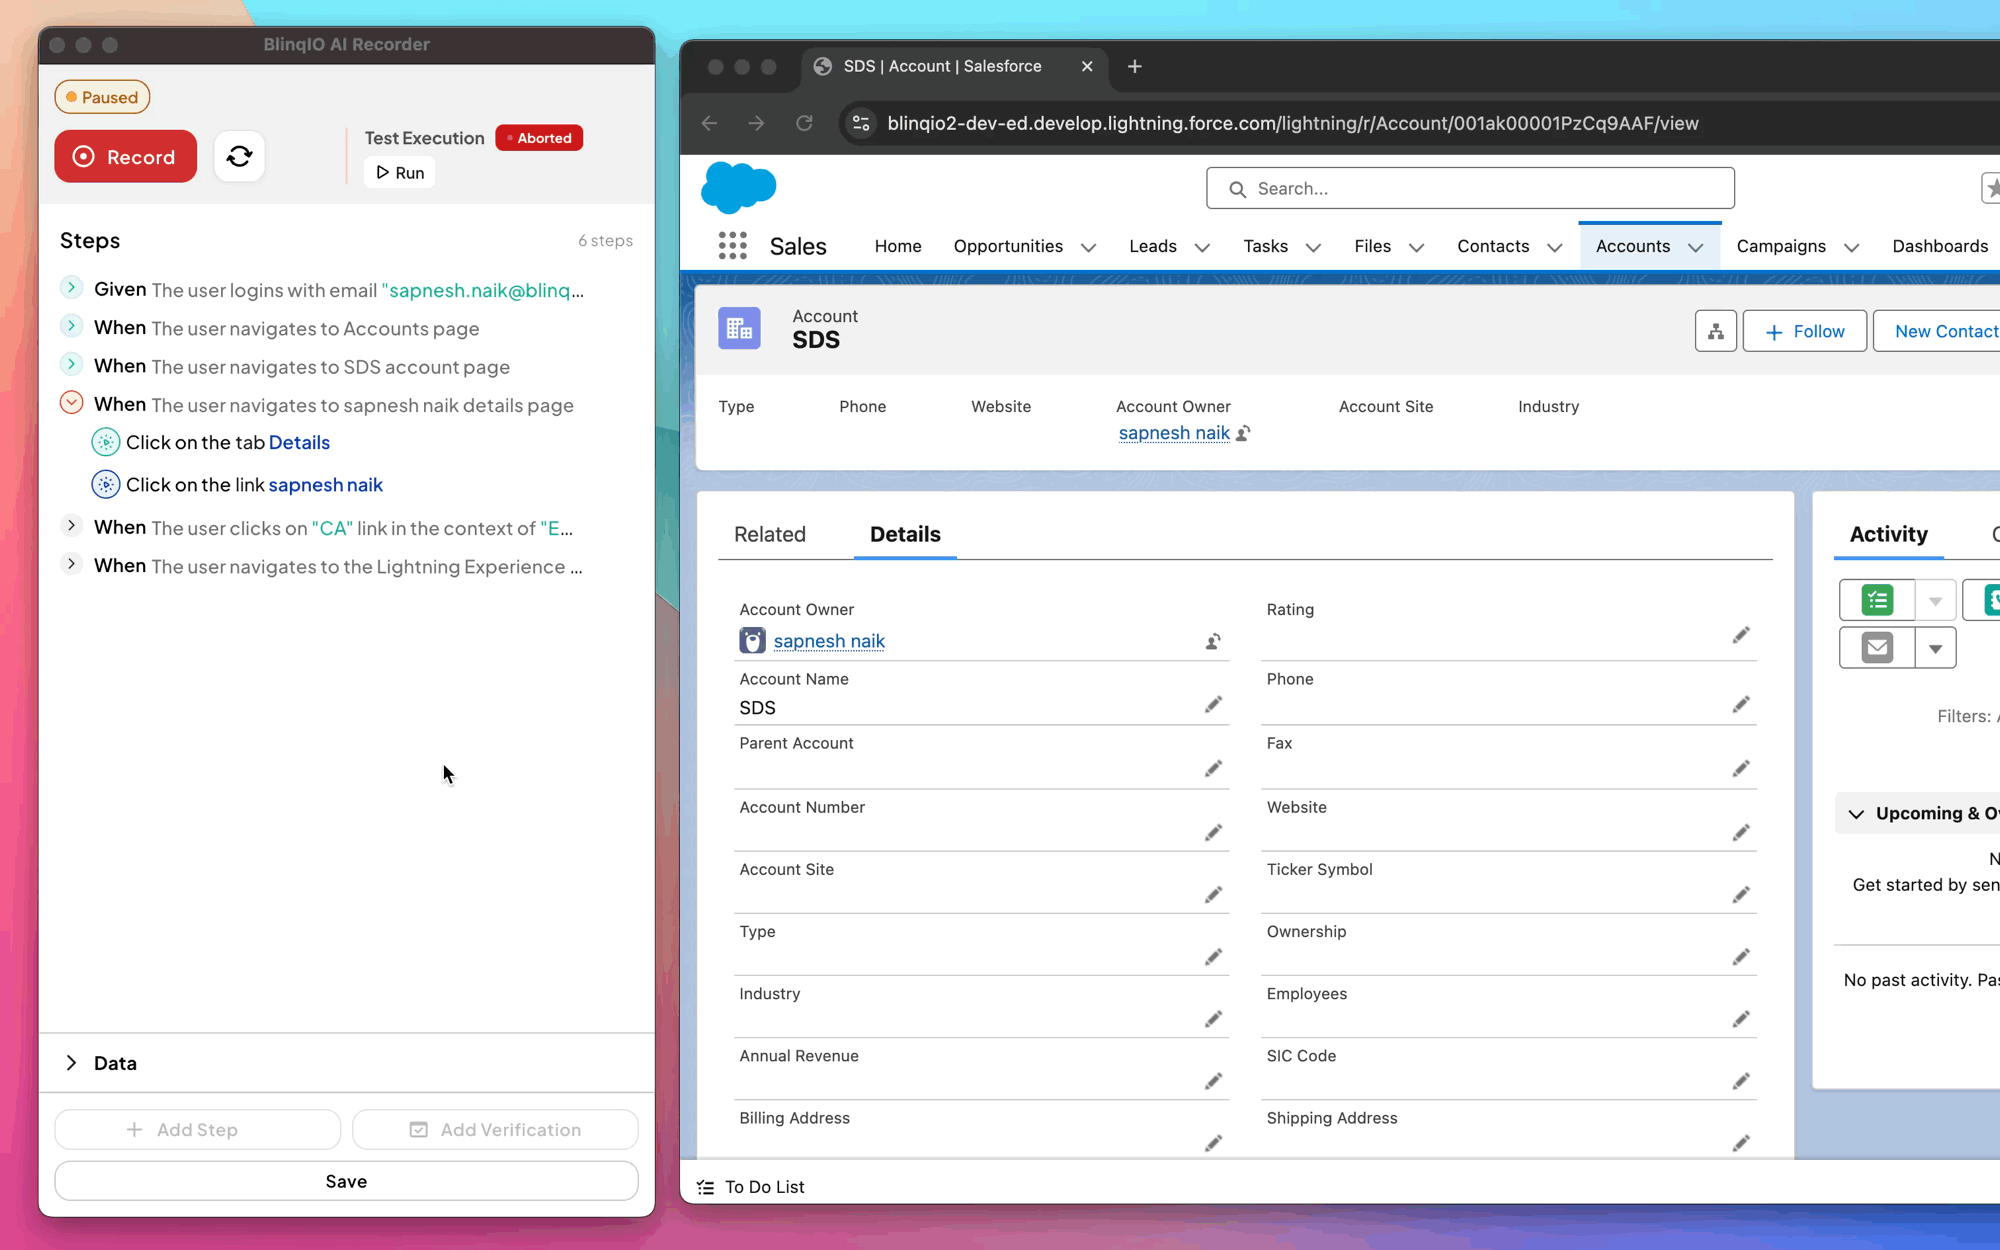Click the sapnesh naik owner link
This screenshot has width=2000, height=1250.
[x=828, y=641]
